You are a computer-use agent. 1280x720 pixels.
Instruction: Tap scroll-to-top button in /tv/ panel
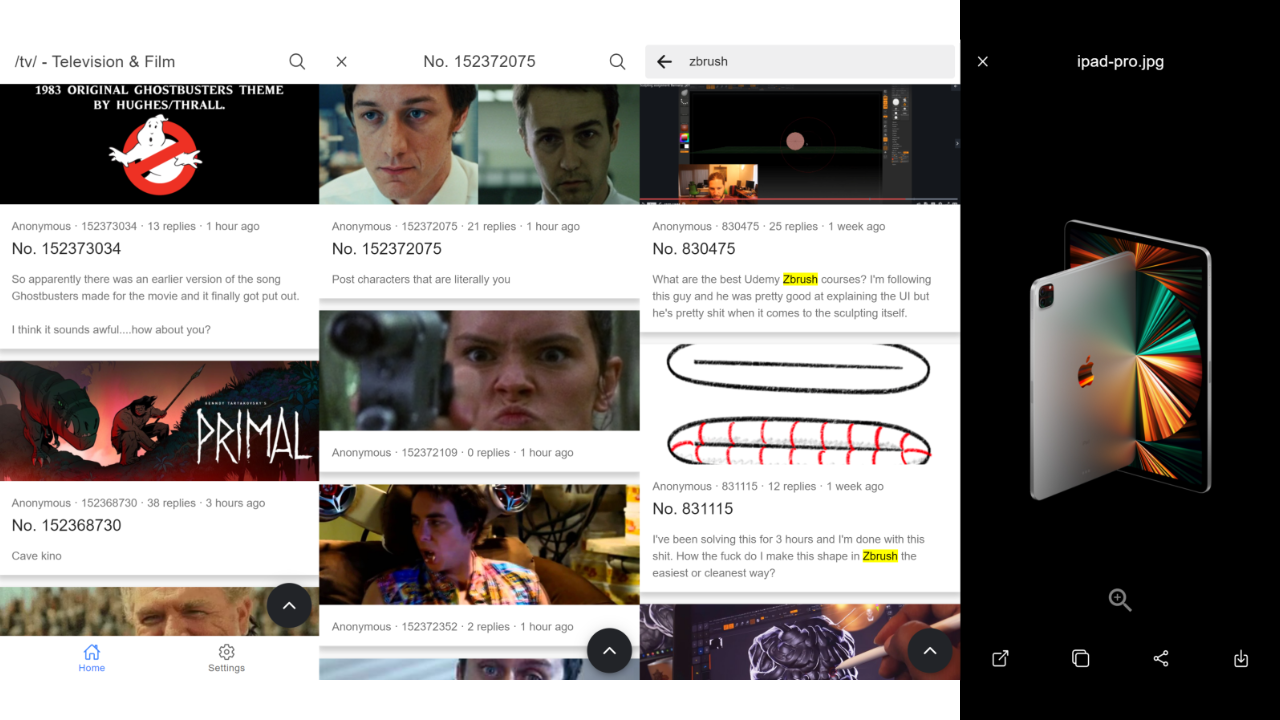(x=289, y=605)
